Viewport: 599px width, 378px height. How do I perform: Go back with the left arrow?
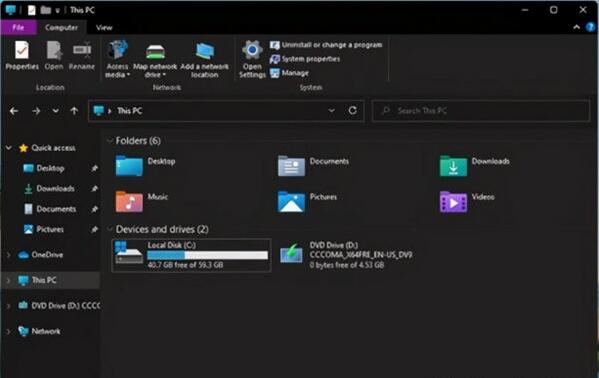tap(14, 111)
